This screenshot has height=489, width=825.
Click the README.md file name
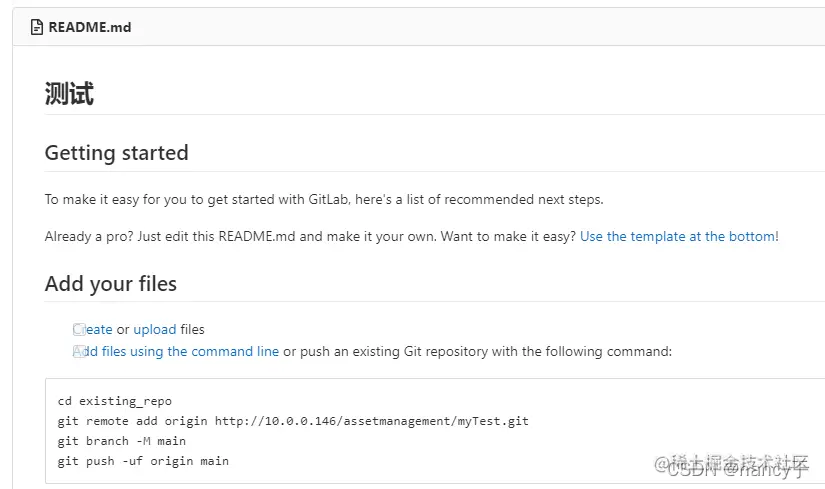click(x=89, y=27)
